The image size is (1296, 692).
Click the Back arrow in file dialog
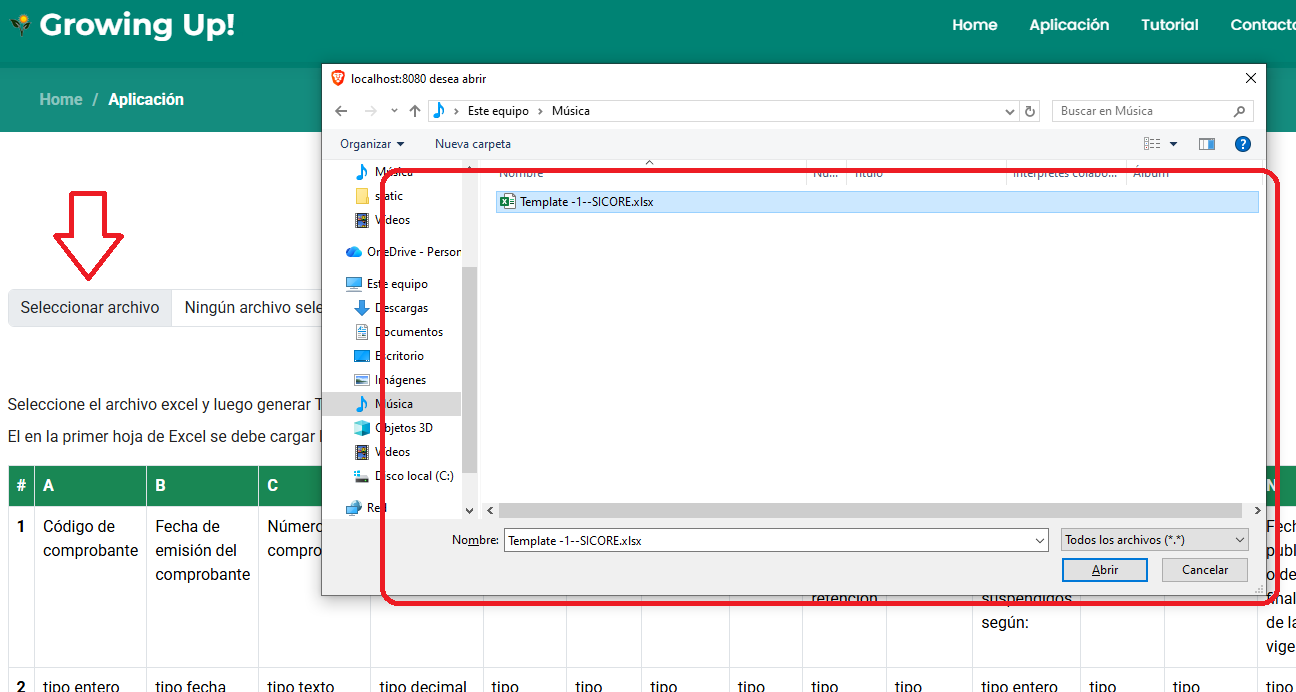341,111
